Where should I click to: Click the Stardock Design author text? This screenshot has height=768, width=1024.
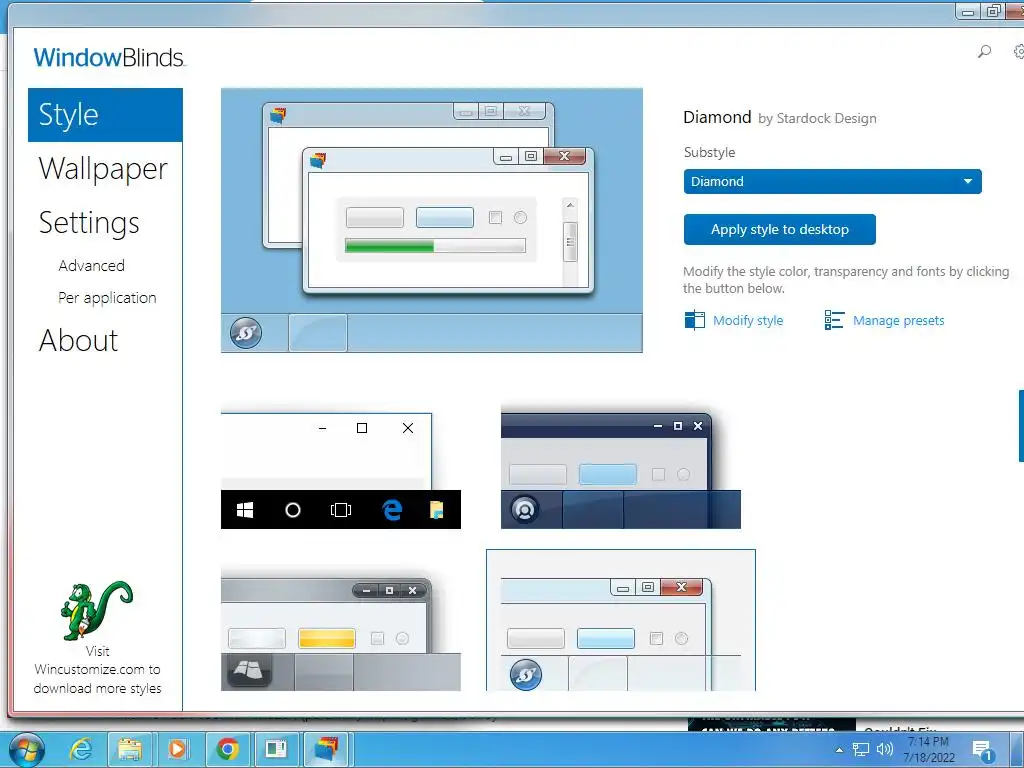(x=826, y=119)
